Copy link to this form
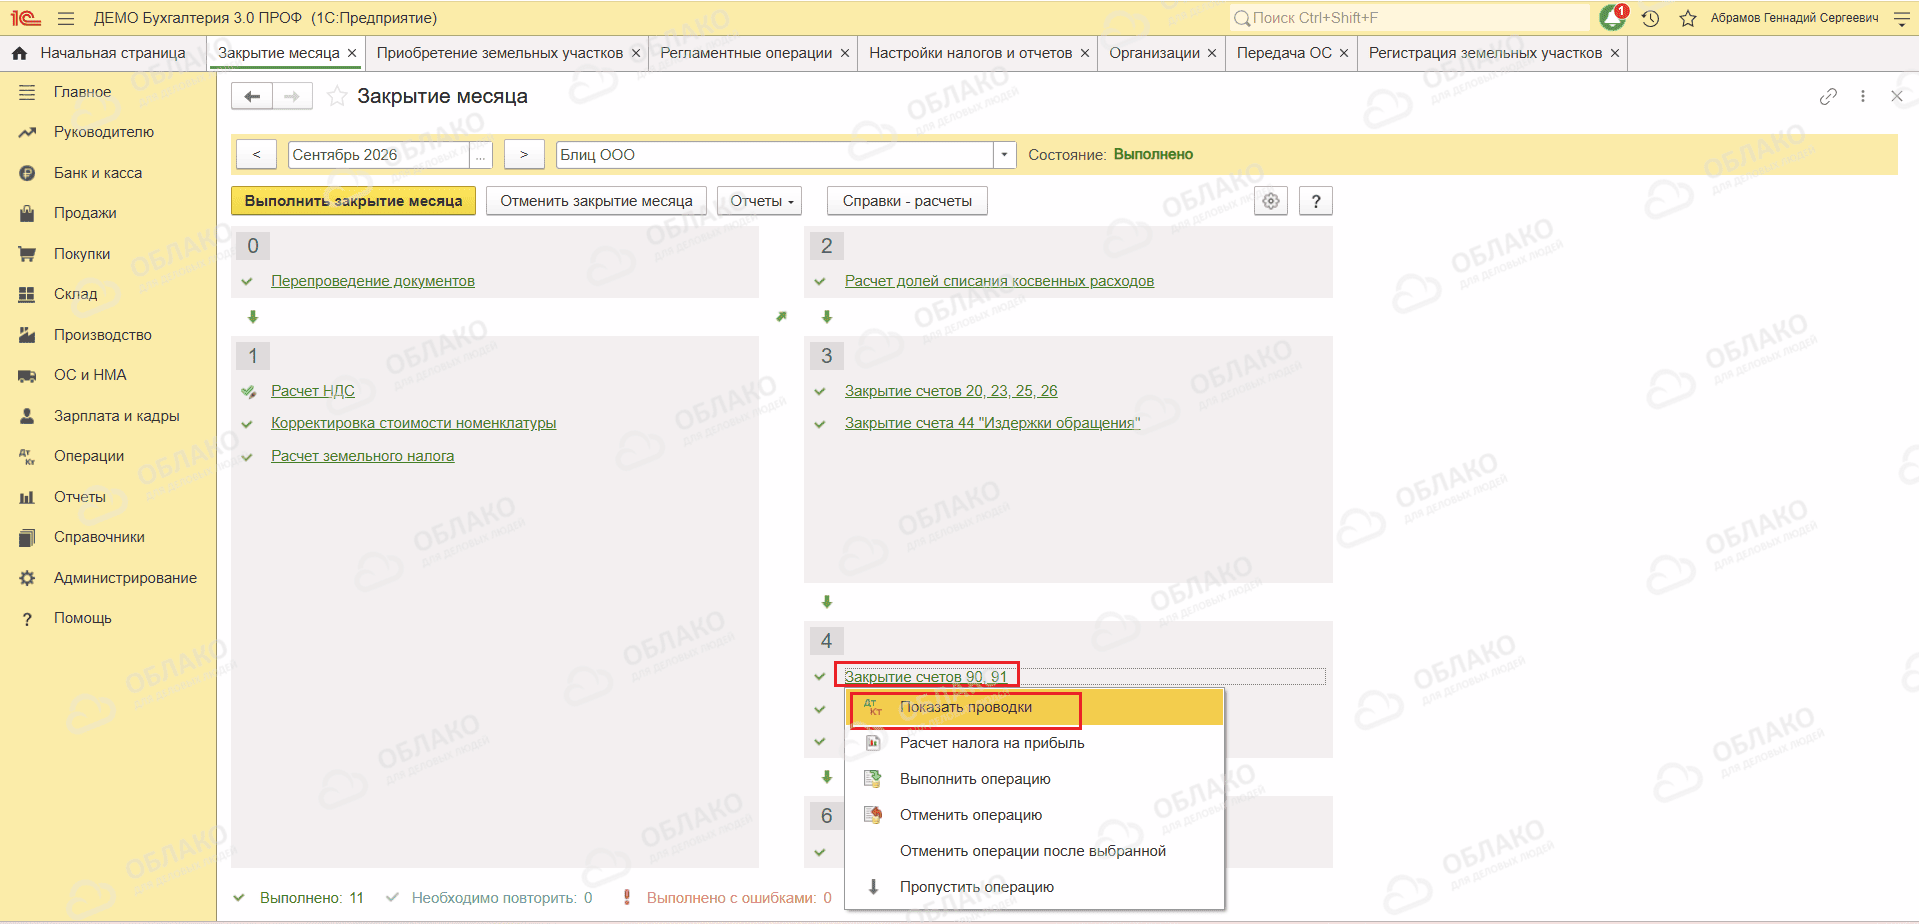Viewport: 1919px width, 924px height. pyautogui.click(x=1828, y=96)
